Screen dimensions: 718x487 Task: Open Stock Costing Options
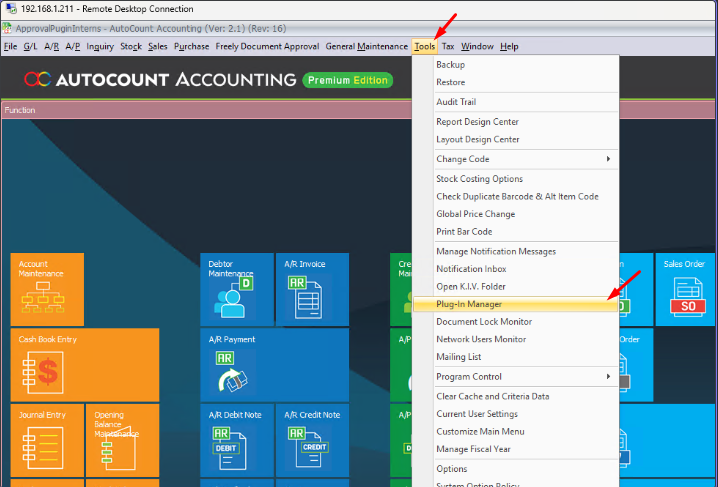(516, 179)
